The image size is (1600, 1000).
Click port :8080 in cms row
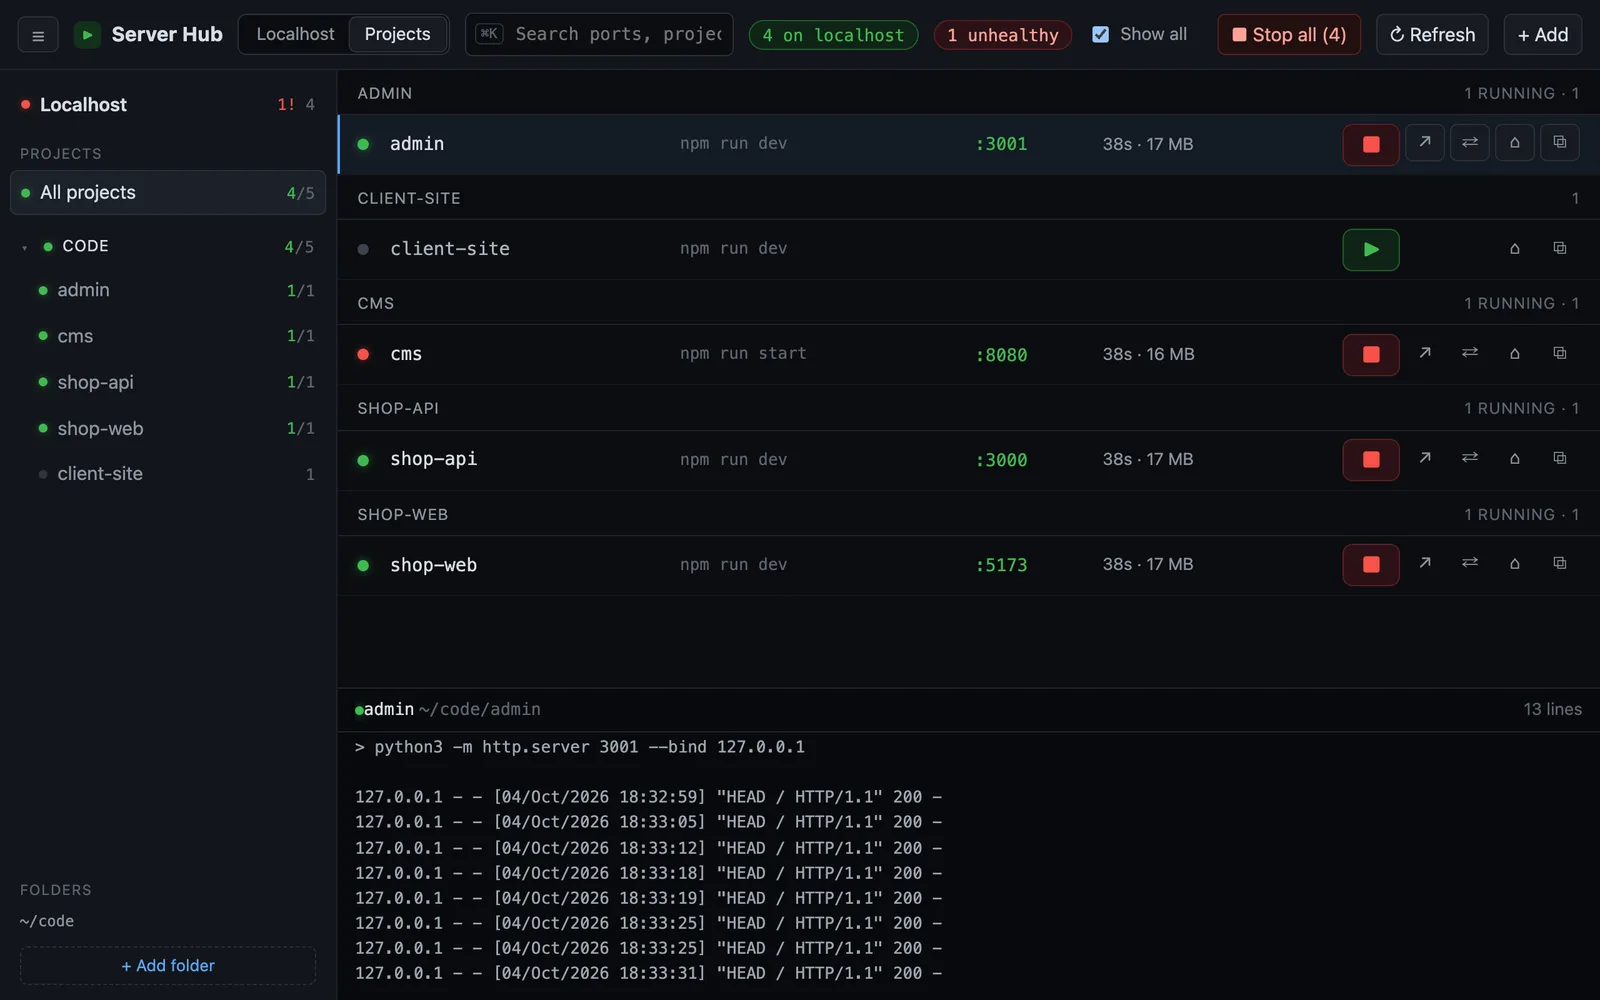[1001, 355]
